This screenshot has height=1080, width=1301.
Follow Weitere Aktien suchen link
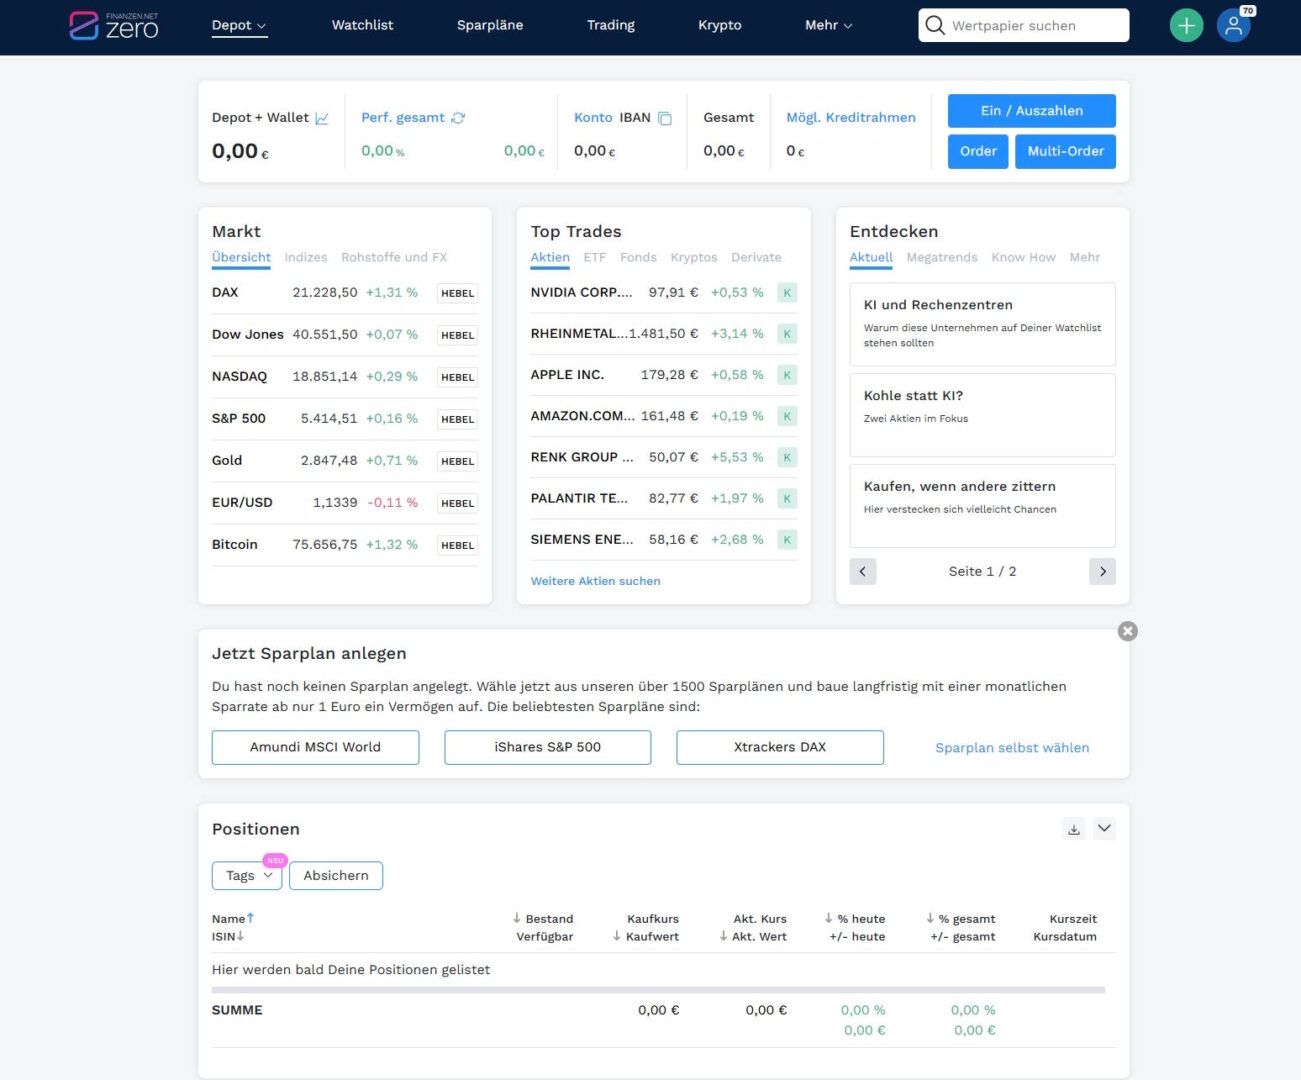click(595, 581)
